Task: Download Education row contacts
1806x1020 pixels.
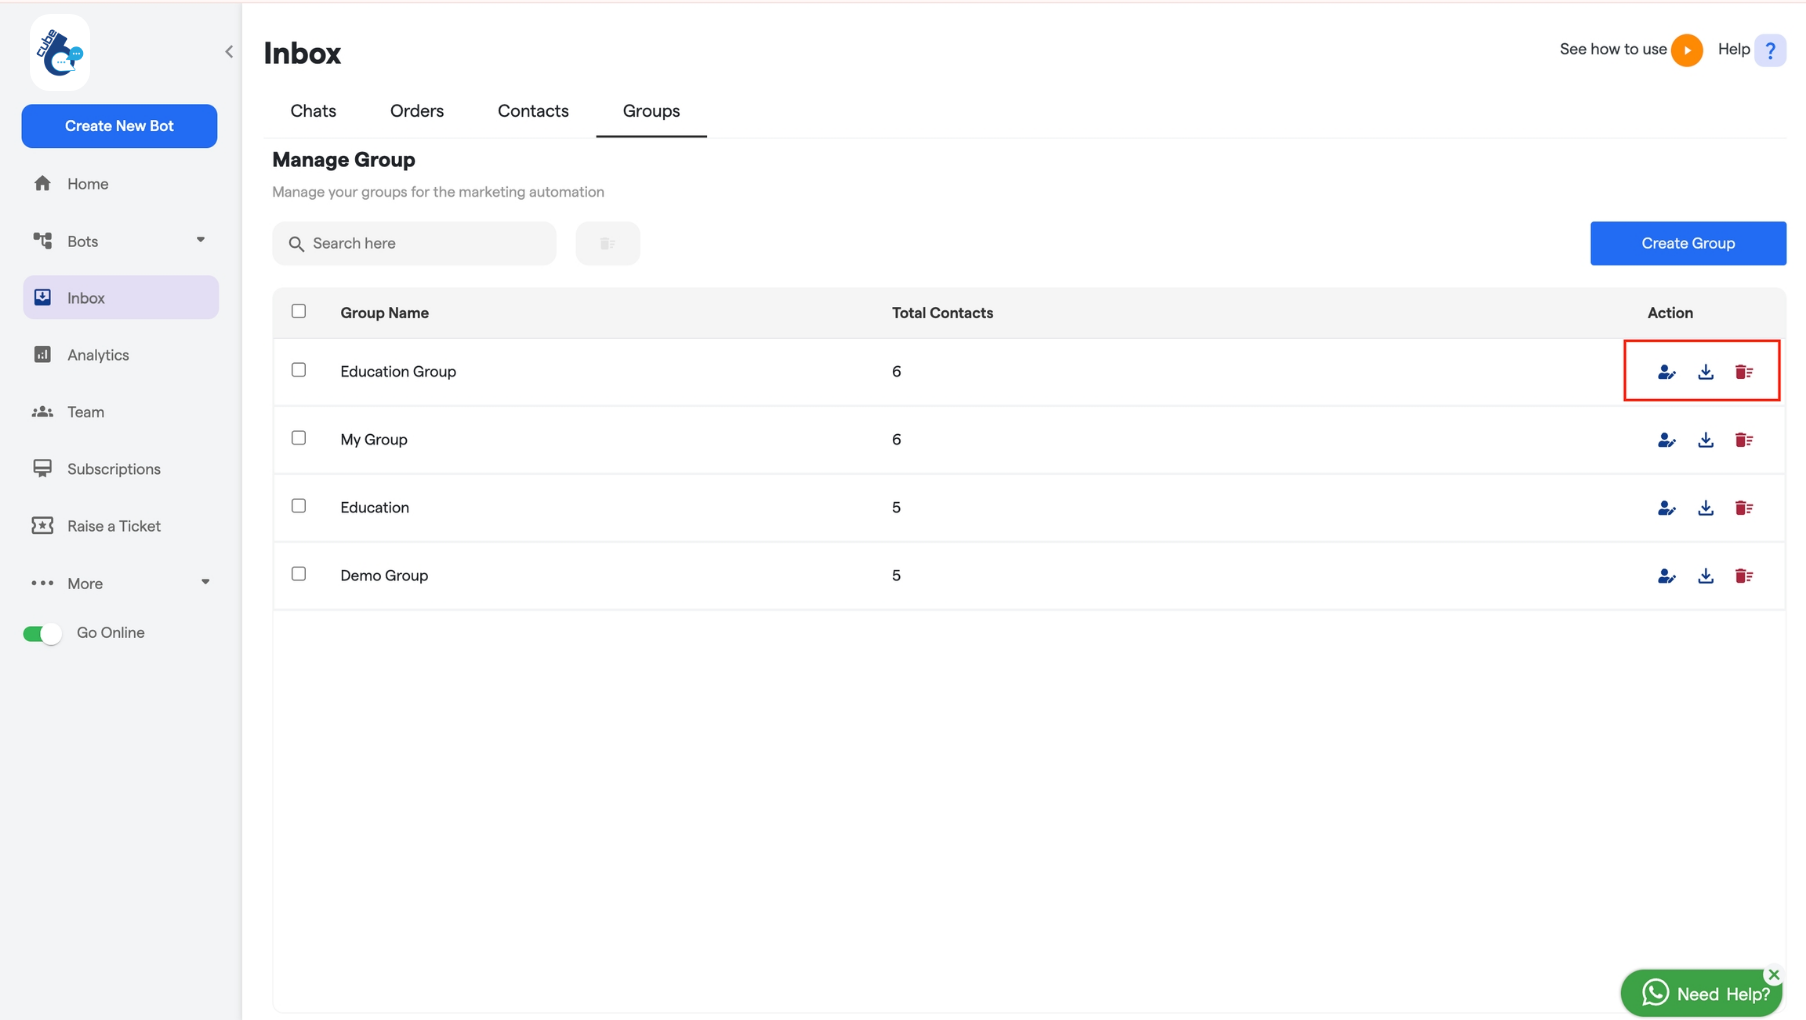Action: pyautogui.click(x=1705, y=508)
